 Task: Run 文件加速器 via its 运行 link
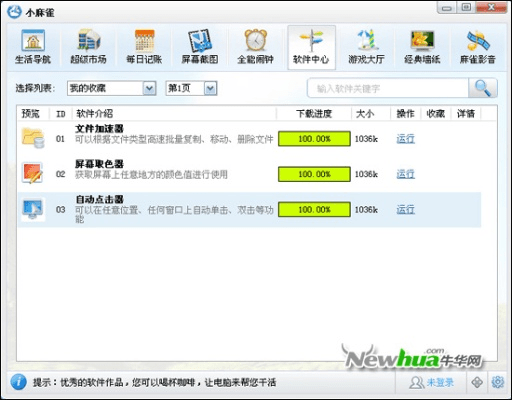coord(406,138)
